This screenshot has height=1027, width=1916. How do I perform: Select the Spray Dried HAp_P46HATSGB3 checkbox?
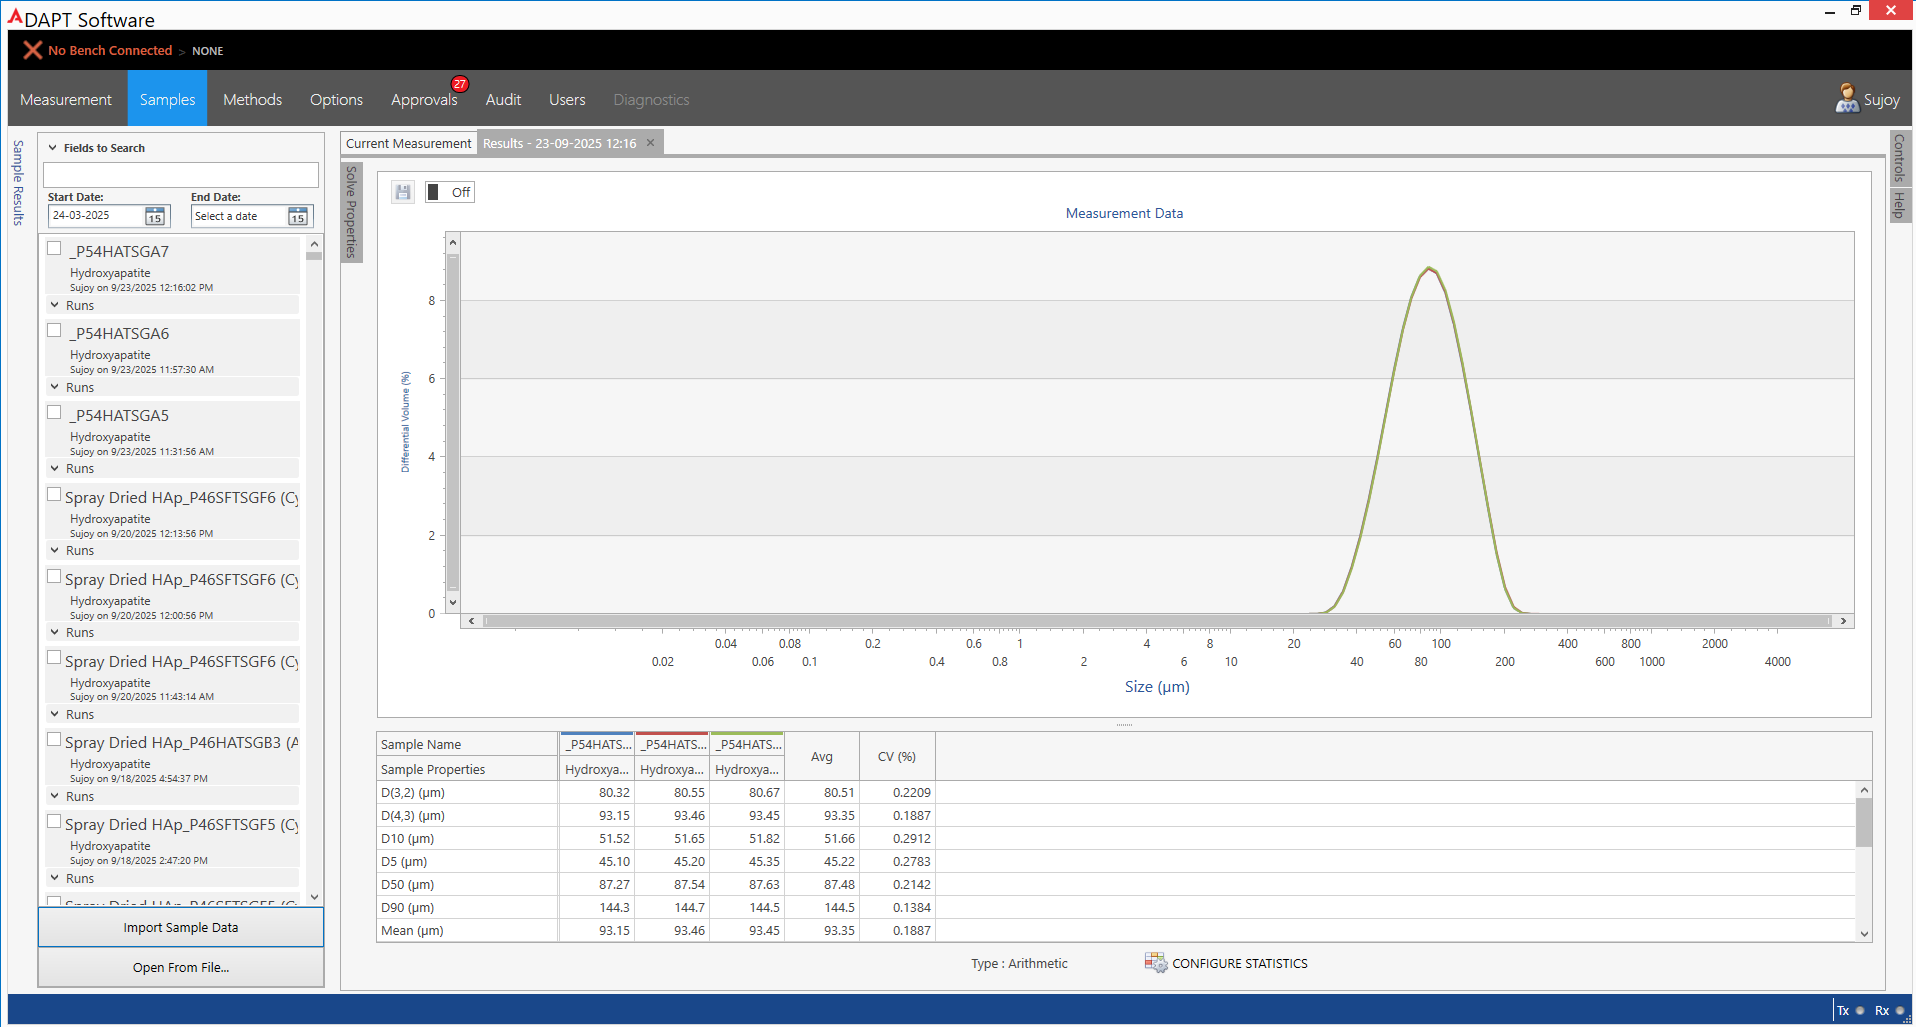click(x=54, y=740)
